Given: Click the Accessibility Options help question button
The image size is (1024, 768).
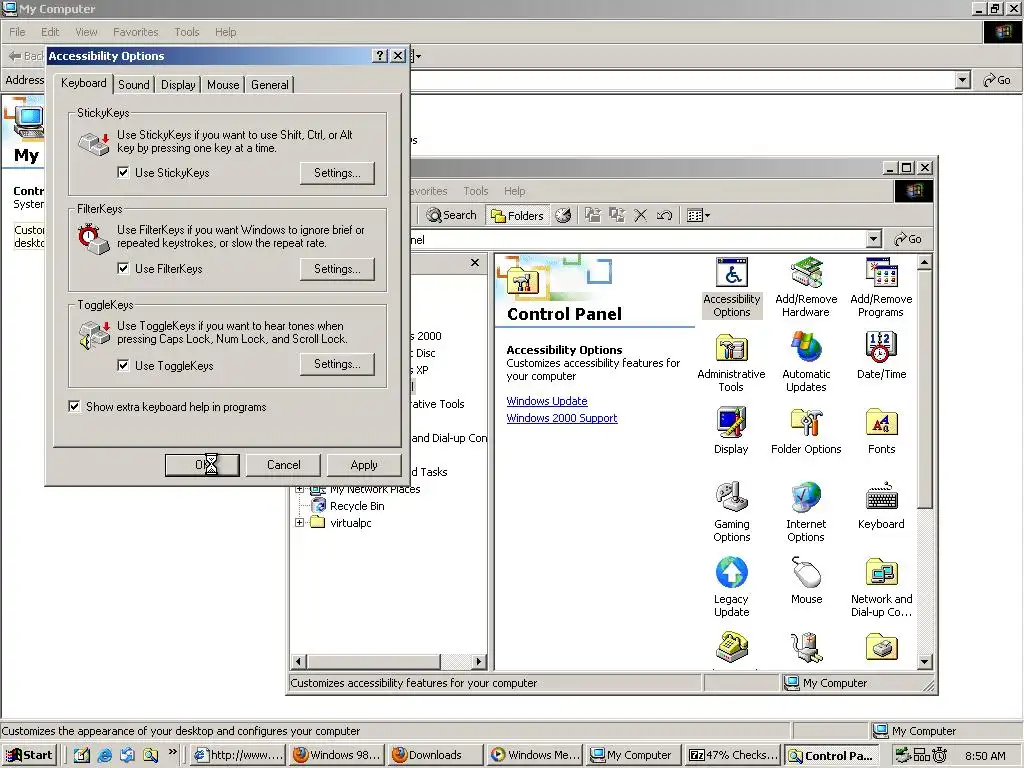Looking at the screenshot, I should pos(380,56).
